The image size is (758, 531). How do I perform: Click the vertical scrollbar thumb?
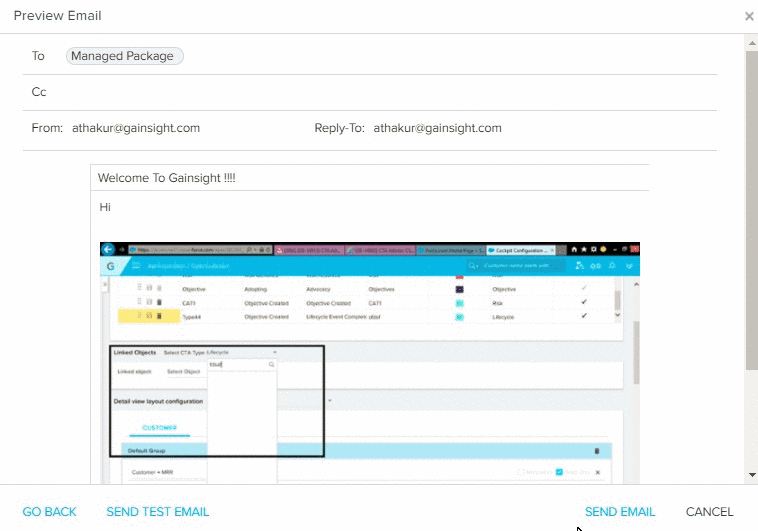pyautogui.click(x=752, y=210)
